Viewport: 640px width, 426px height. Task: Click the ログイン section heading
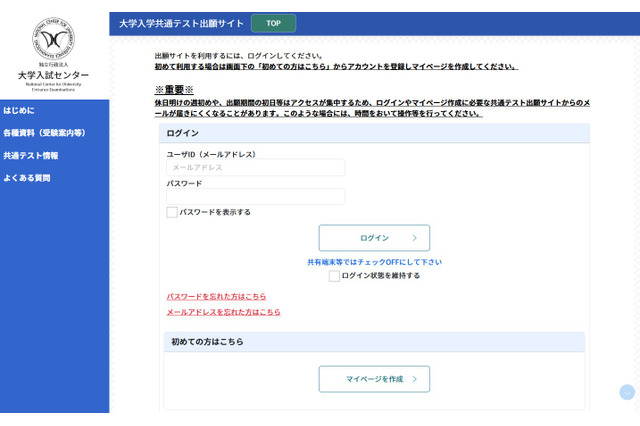[182, 133]
